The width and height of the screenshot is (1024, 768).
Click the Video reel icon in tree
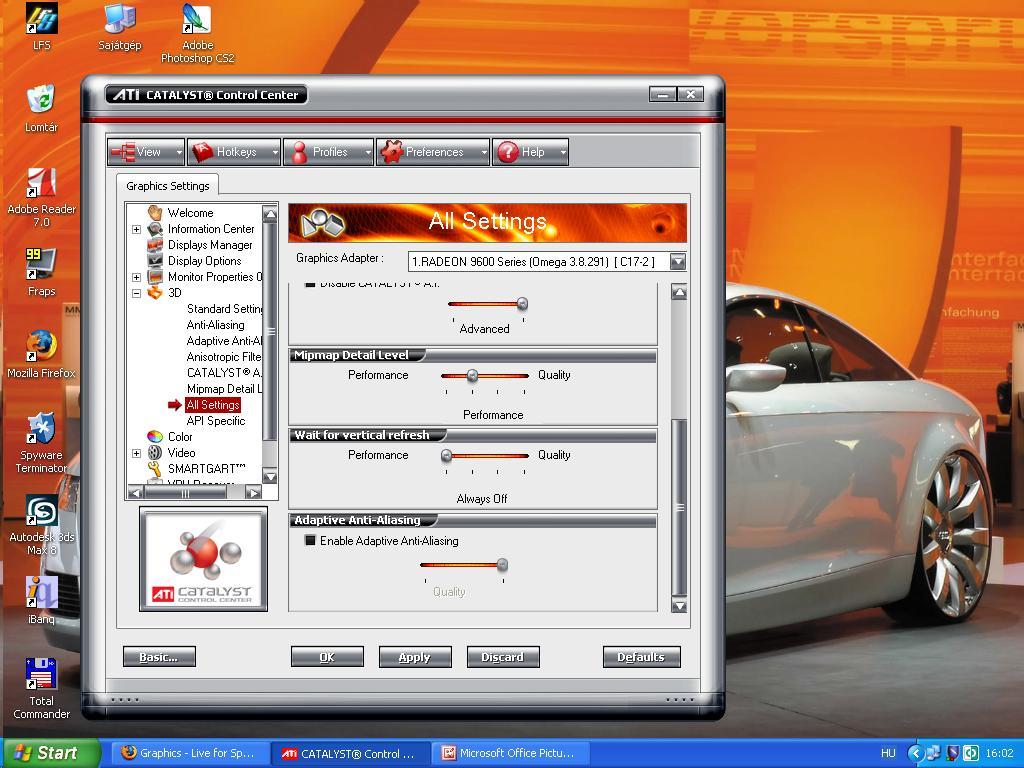[x=155, y=453]
